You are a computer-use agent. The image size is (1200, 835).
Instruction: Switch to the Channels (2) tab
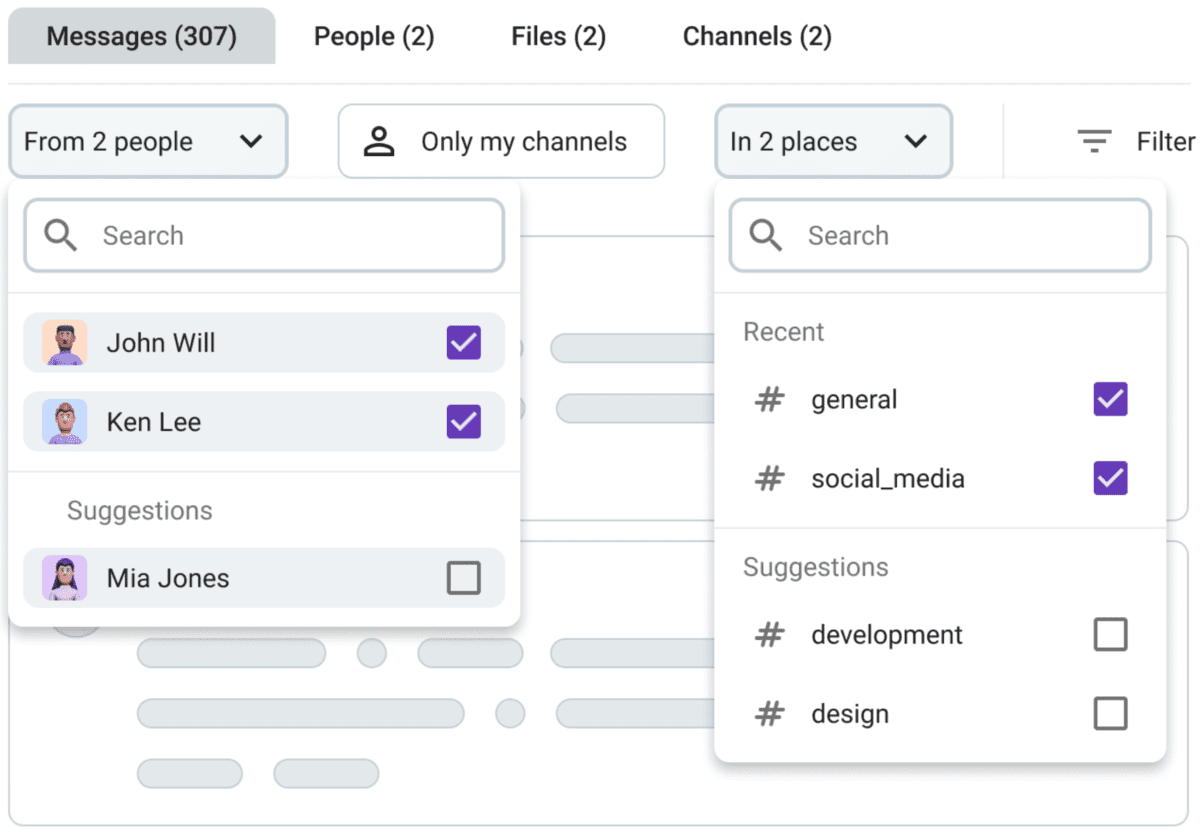click(x=757, y=37)
